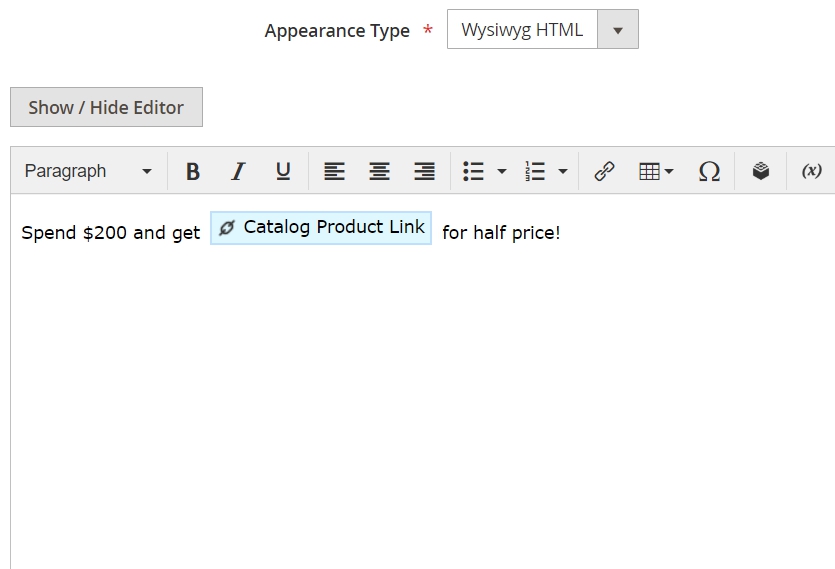835x569 pixels.
Task: Open the Appearance Type select box
Action: 543,29
